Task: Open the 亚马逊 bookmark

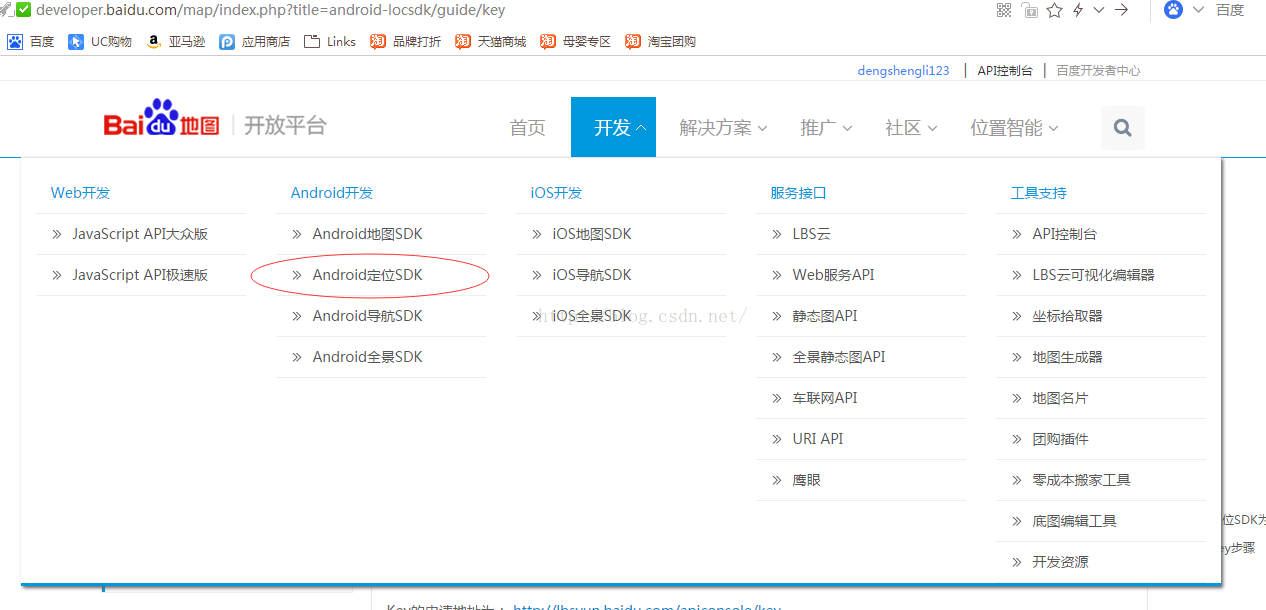Action: pos(175,41)
